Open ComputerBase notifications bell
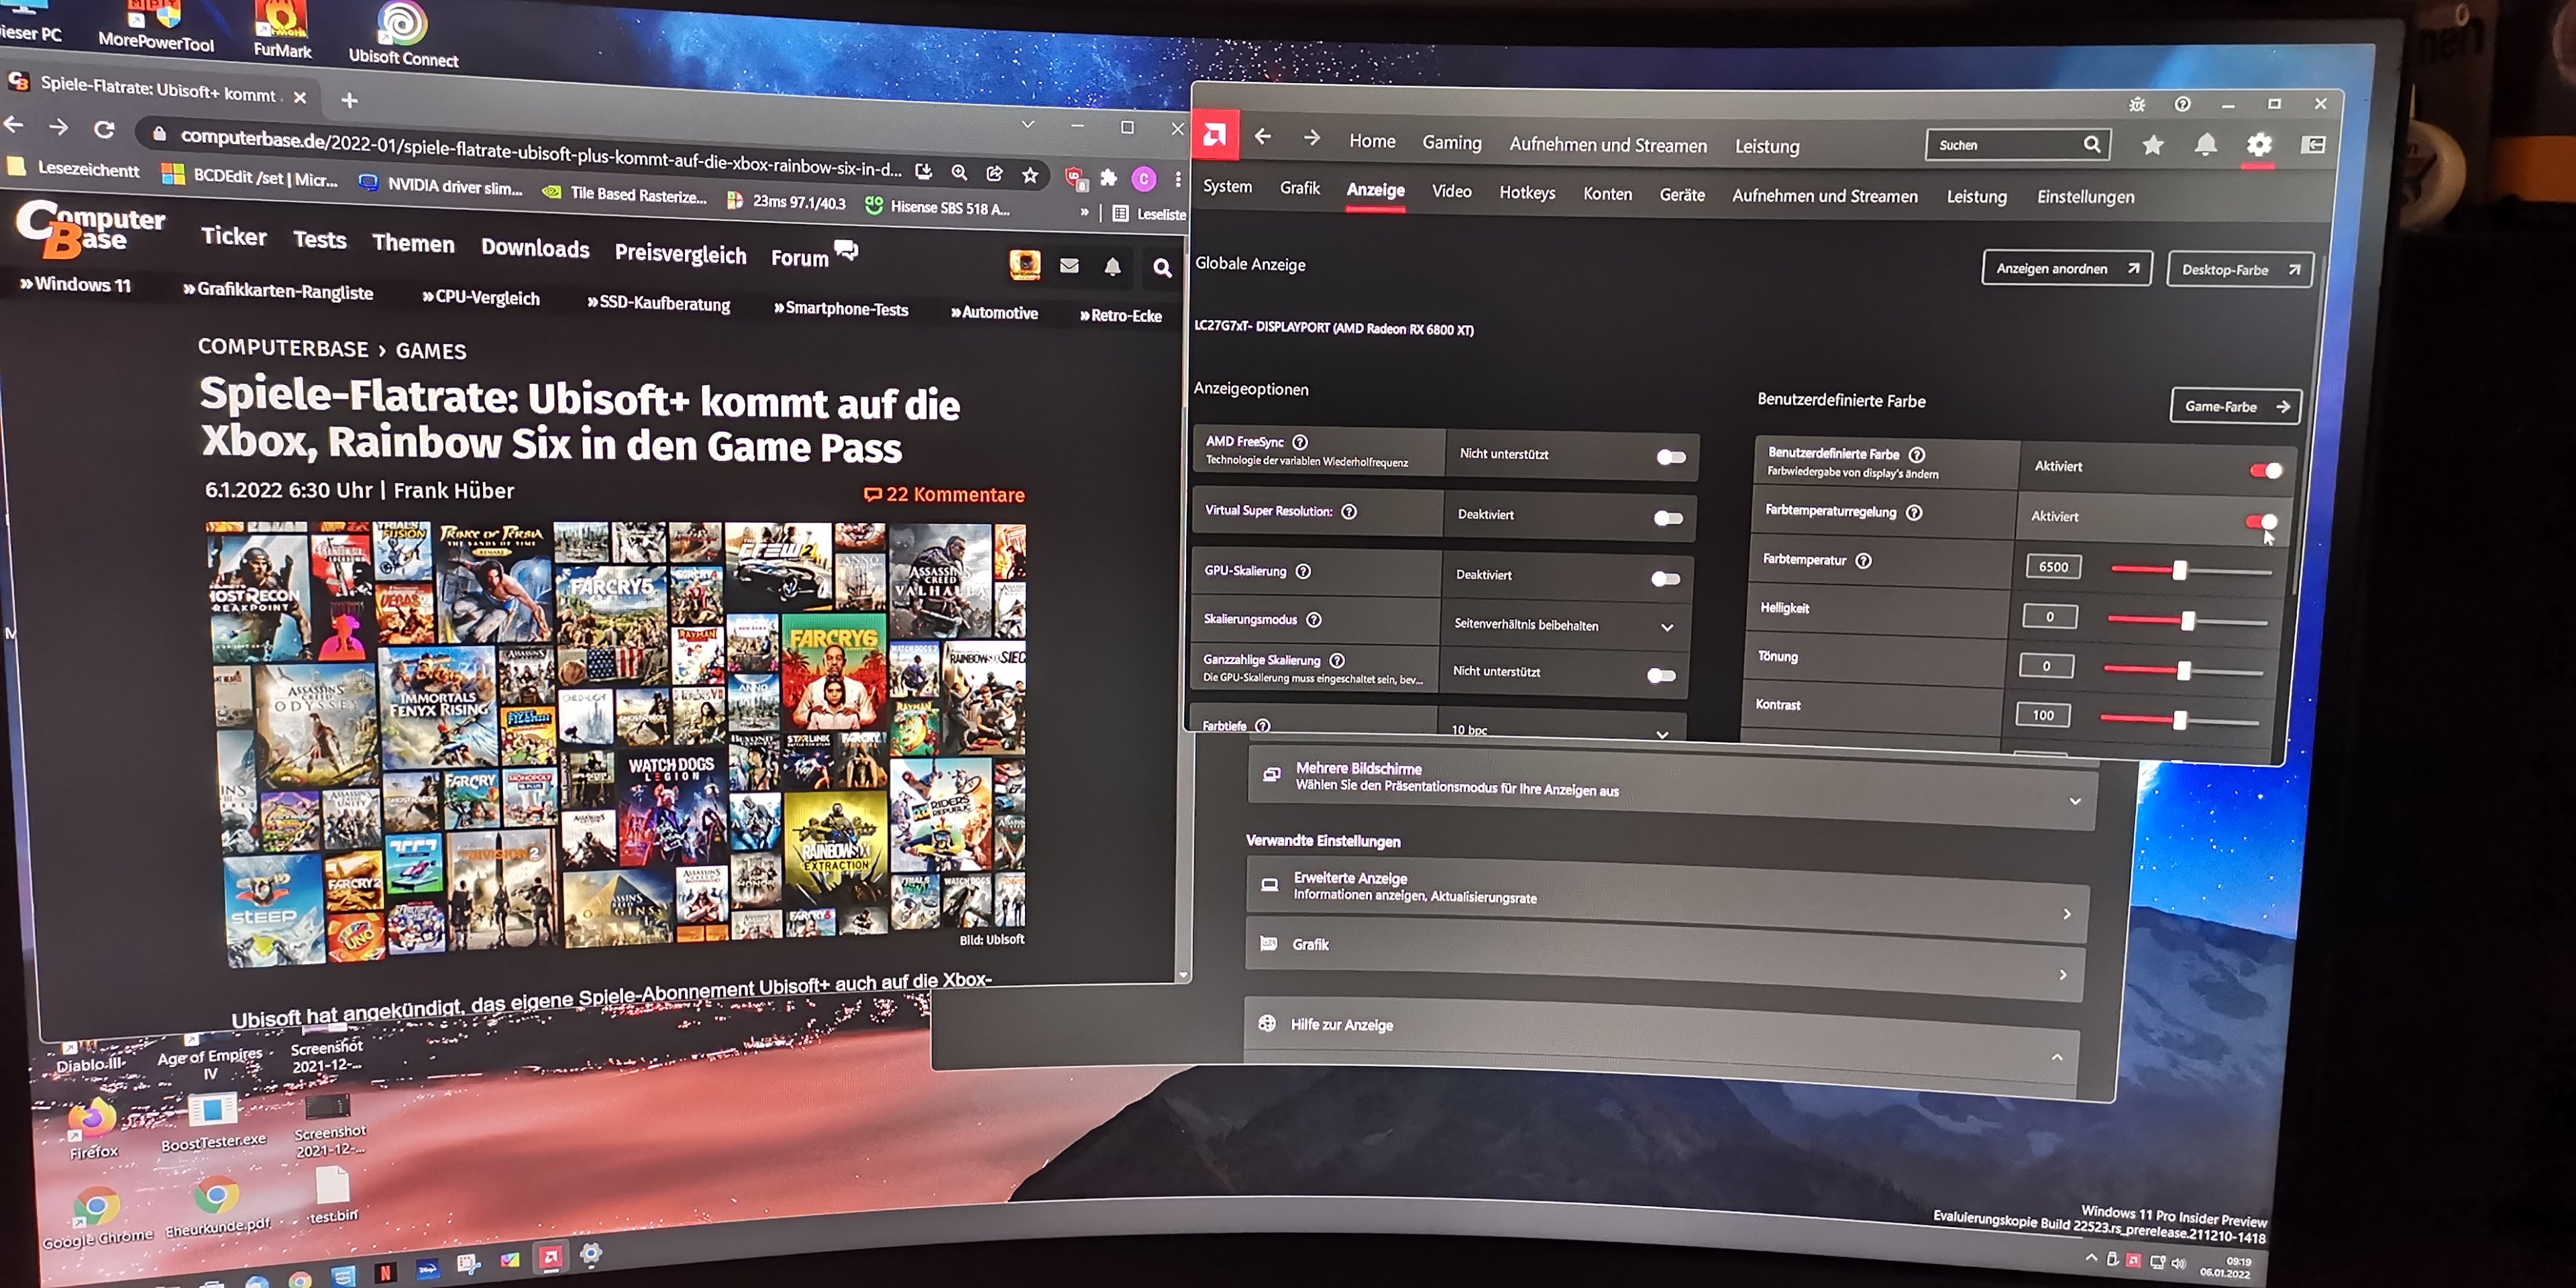 click(1113, 266)
